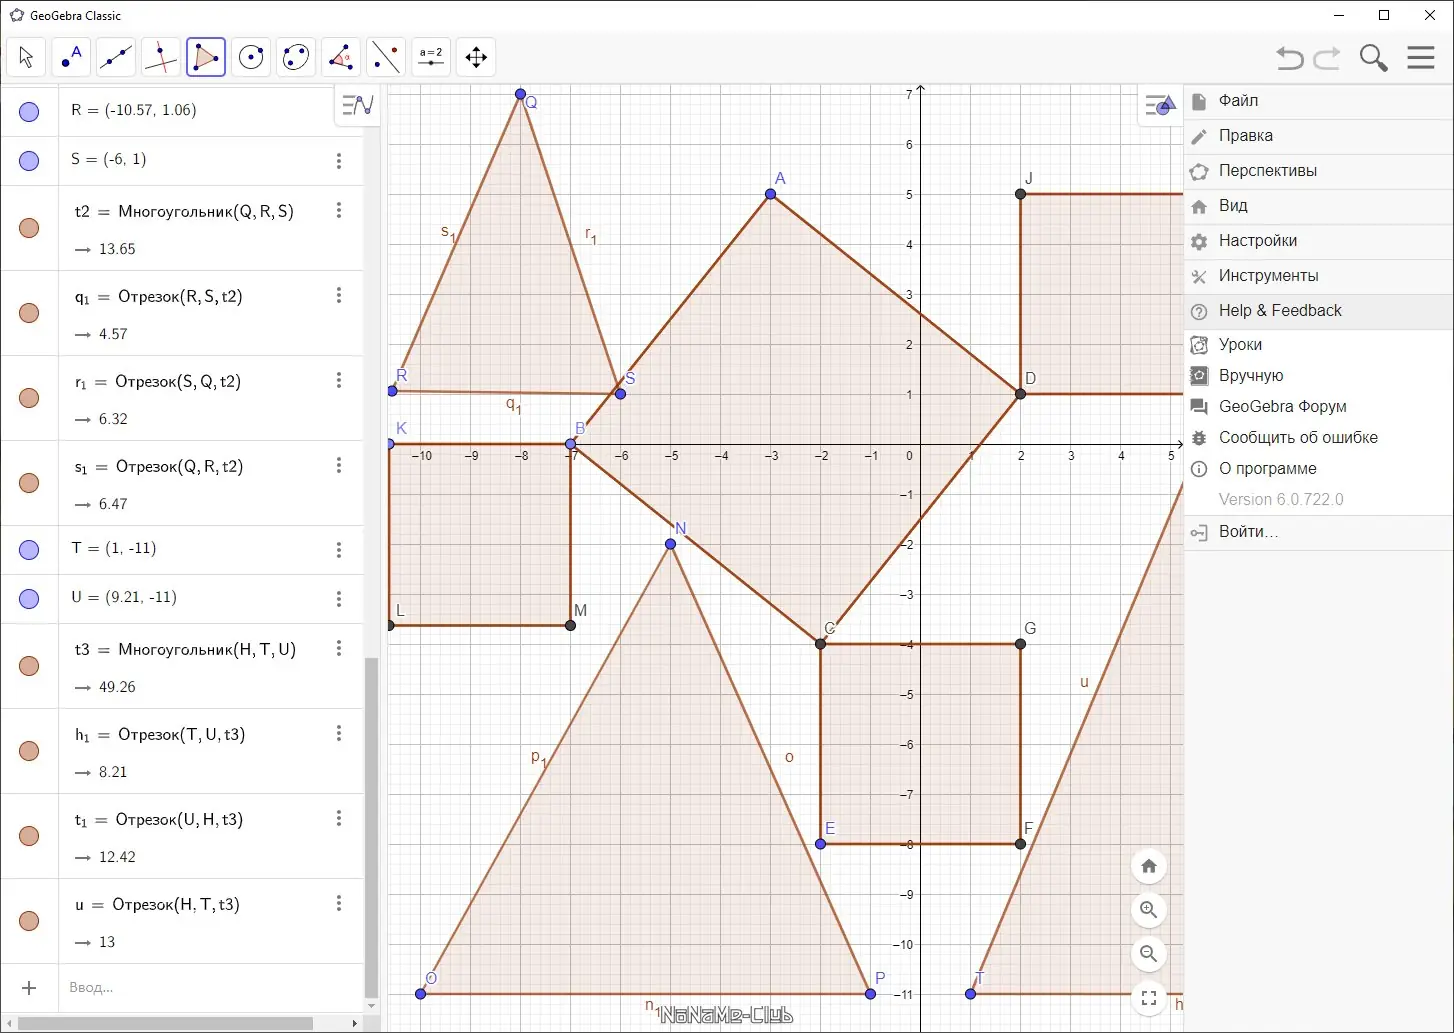This screenshot has height=1033, width=1454.
Task: Select the Polygon tool
Action: (x=206, y=57)
